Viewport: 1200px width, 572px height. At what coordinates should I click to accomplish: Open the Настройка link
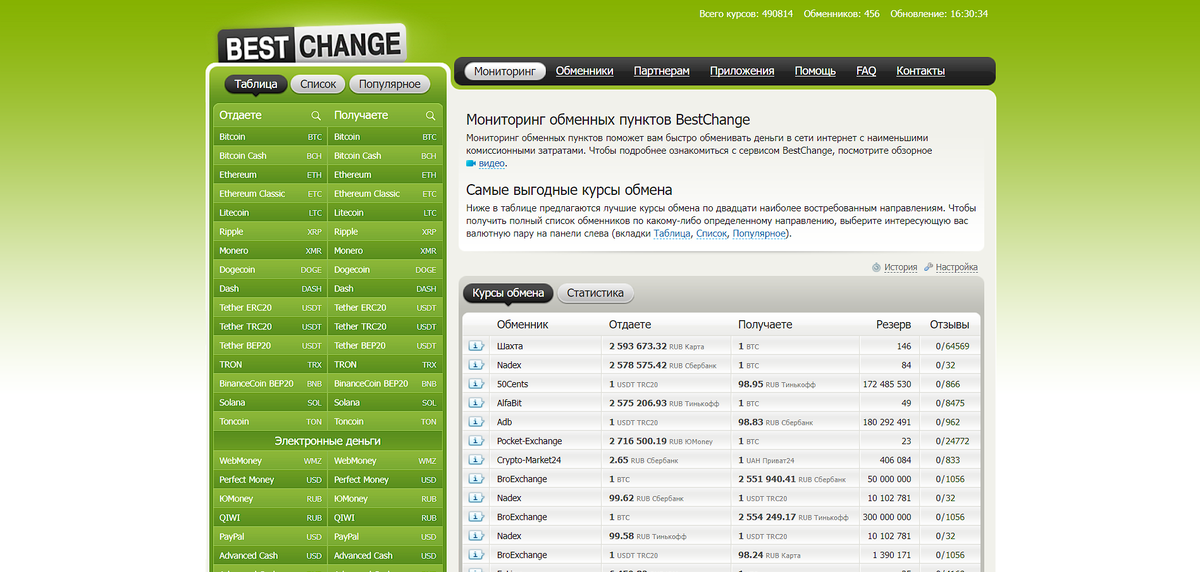click(x=957, y=267)
